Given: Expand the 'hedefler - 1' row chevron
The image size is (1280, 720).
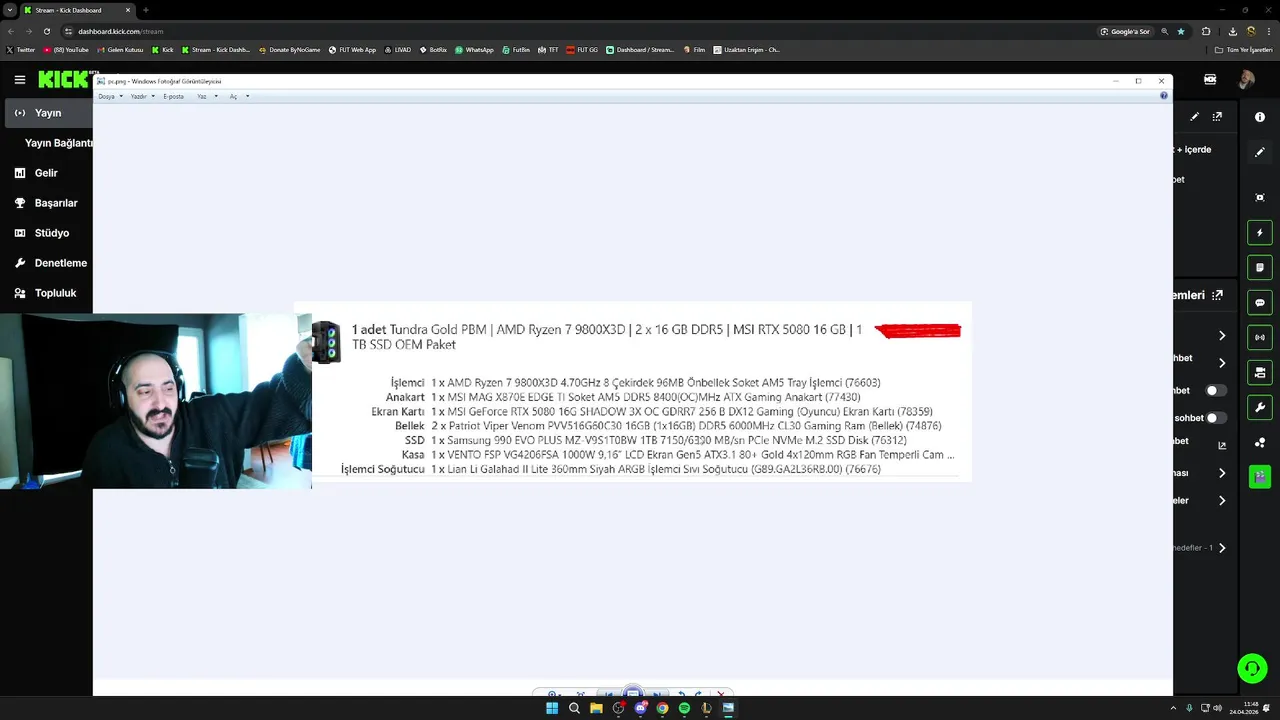Looking at the screenshot, I should point(1222,548).
